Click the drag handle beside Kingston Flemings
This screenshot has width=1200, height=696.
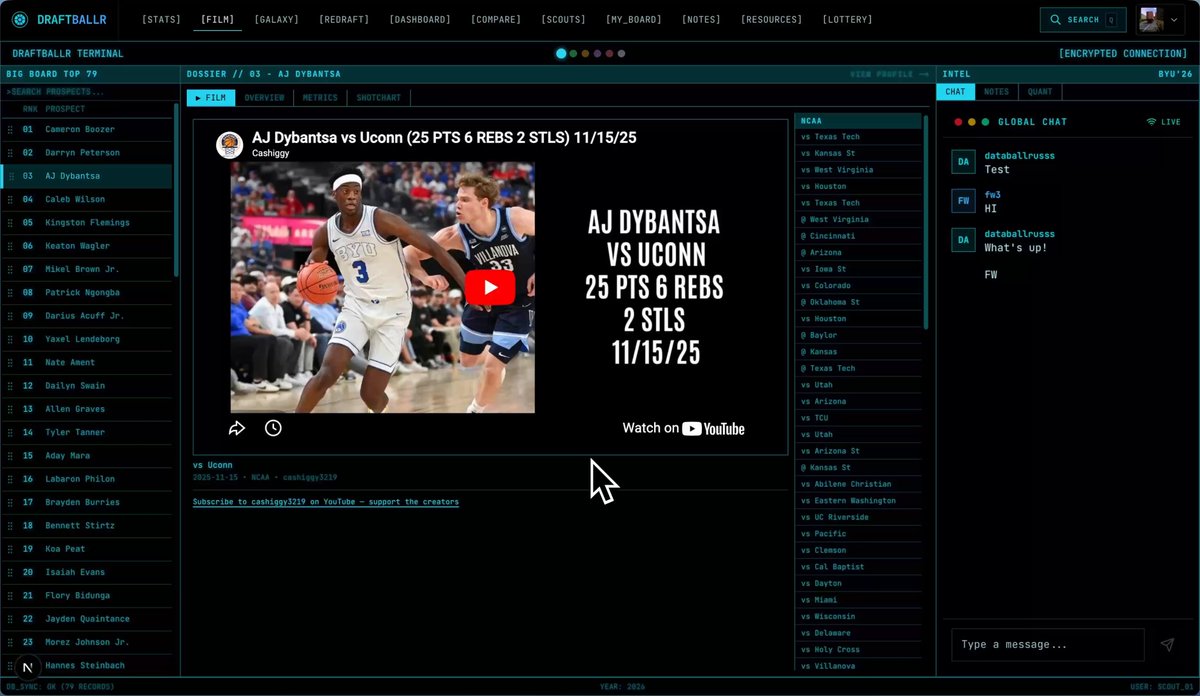click(11, 223)
